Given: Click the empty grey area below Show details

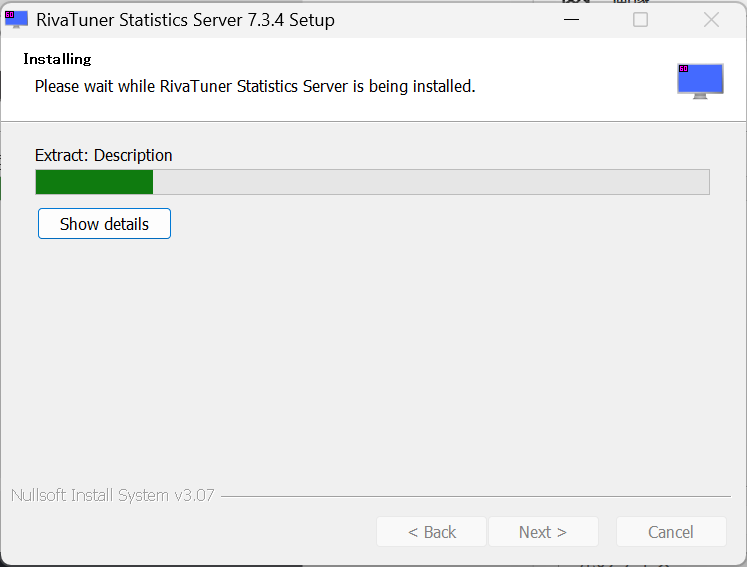Looking at the screenshot, I should pos(370,360).
